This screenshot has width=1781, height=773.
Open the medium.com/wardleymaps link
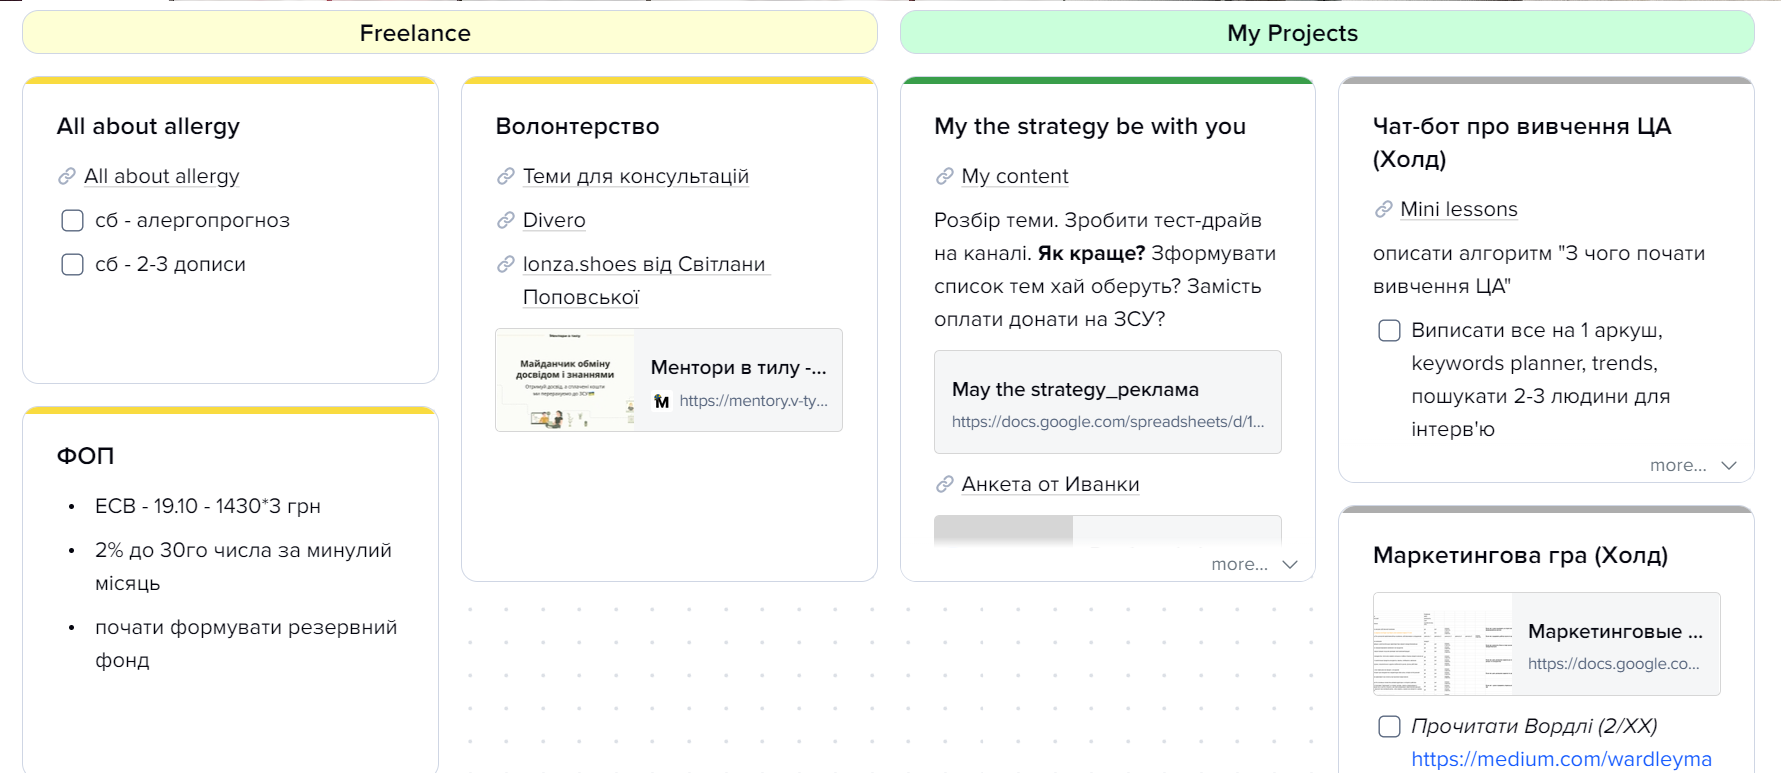point(1561,760)
